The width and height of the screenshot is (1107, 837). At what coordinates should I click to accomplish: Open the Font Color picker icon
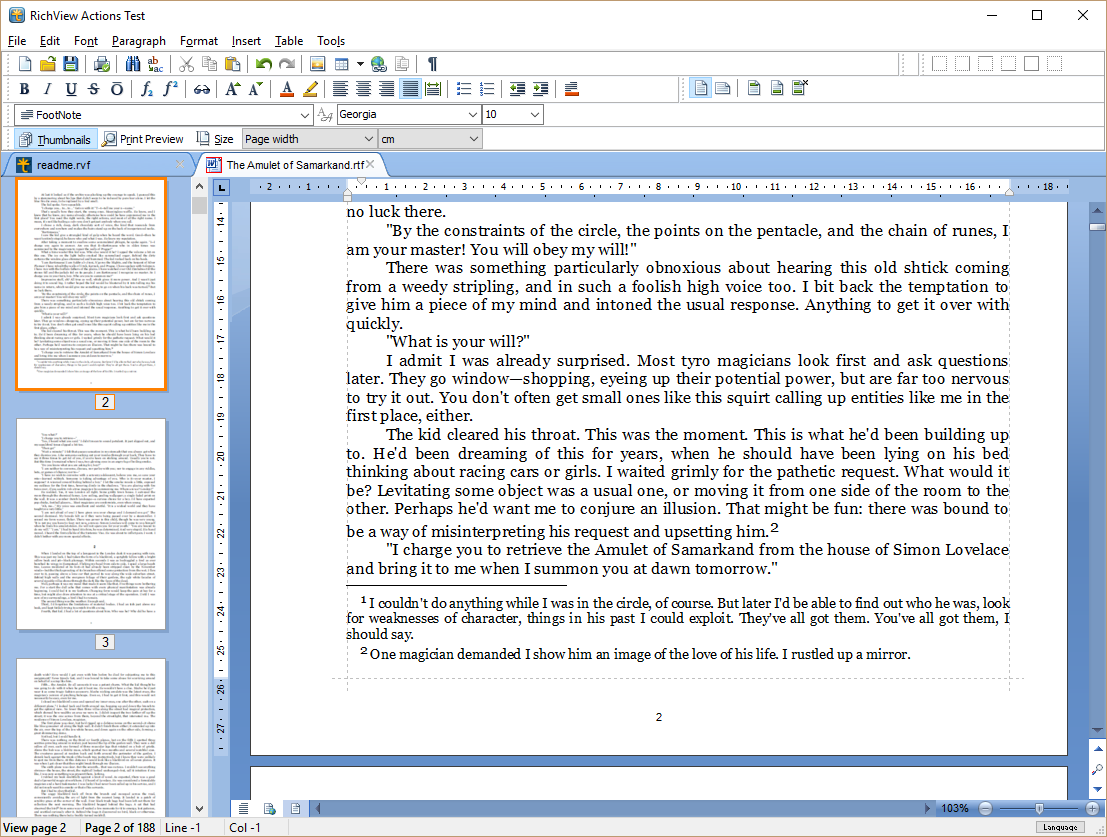pyautogui.click(x=286, y=89)
